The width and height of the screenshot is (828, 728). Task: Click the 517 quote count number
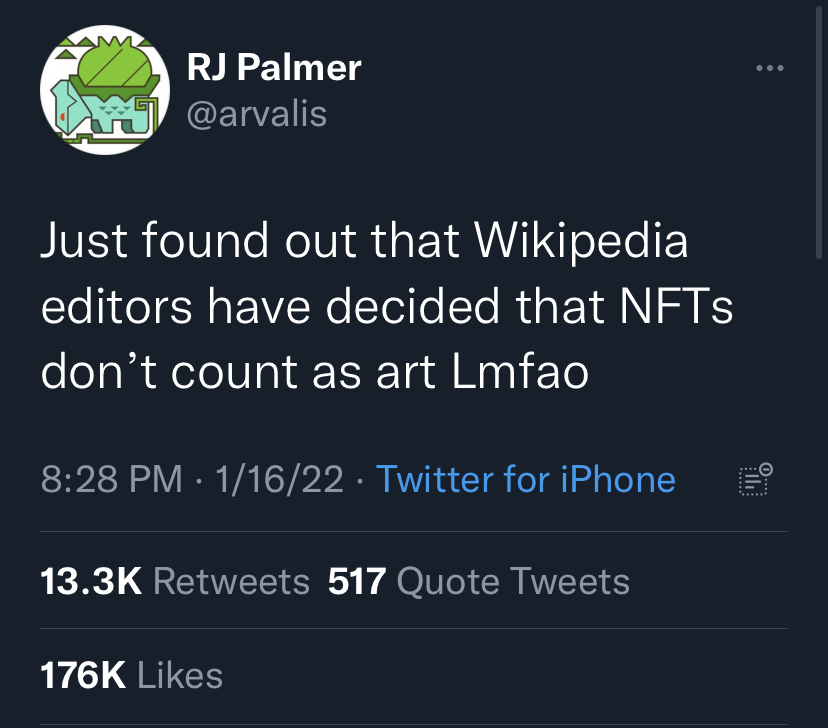coord(357,581)
